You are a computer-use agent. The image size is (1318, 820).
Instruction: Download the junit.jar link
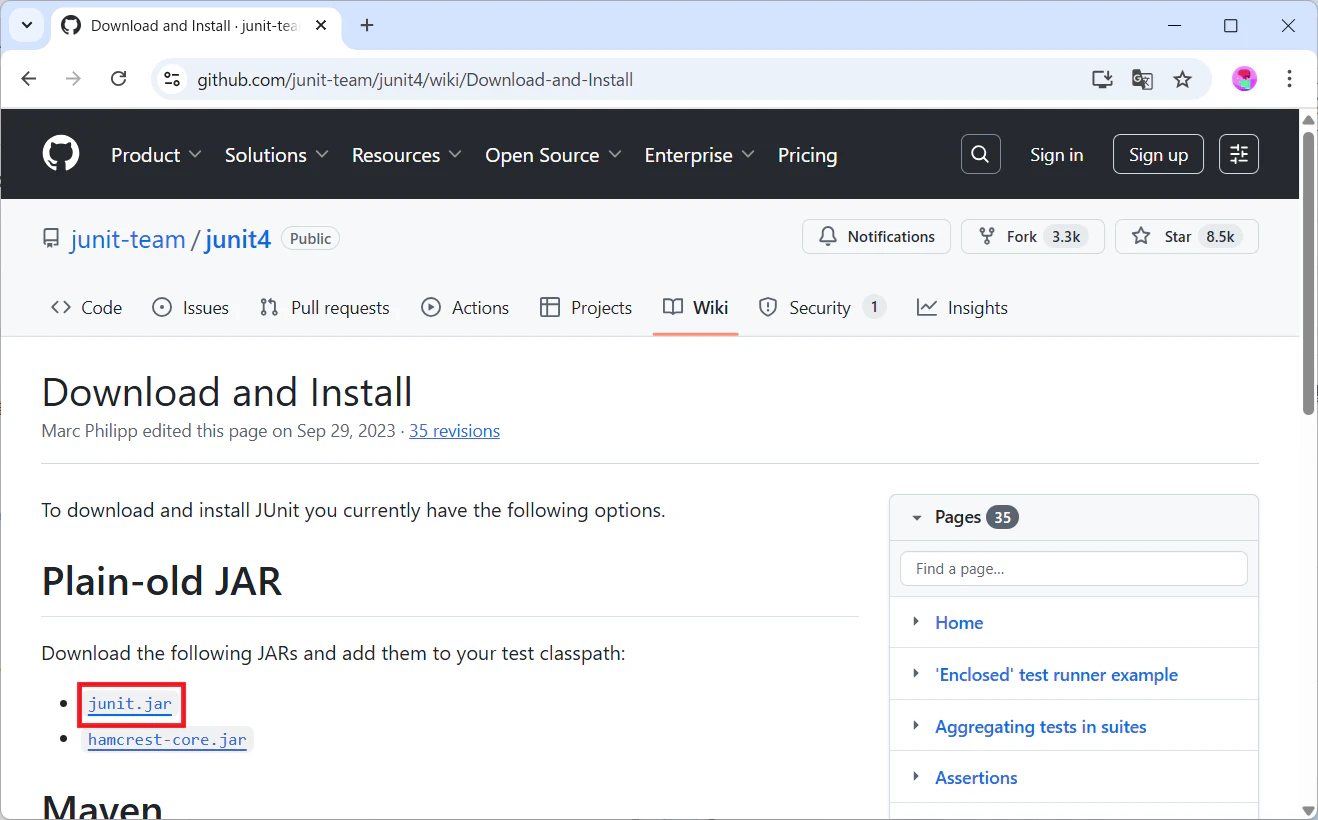pos(130,704)
